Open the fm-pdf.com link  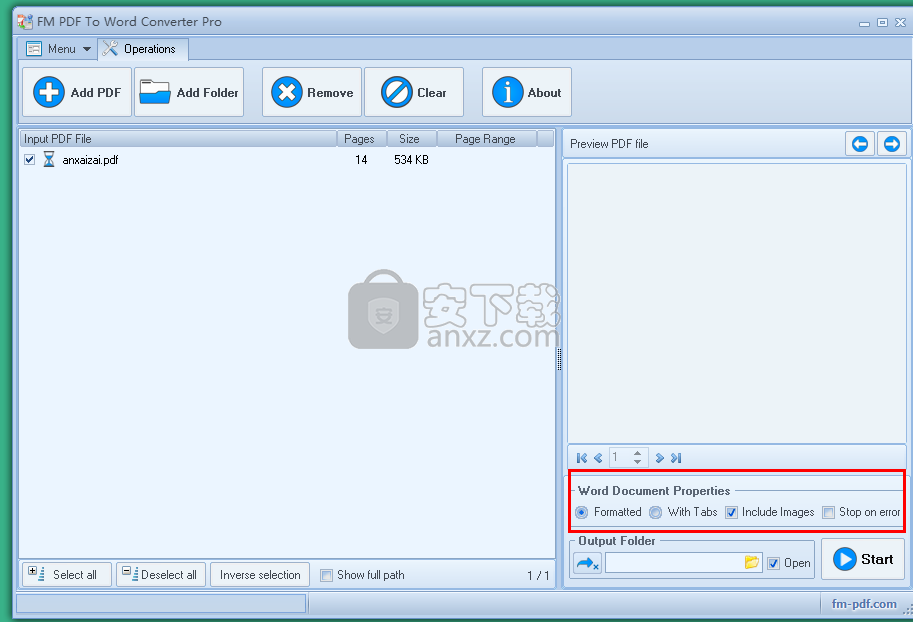coord(864,604)
